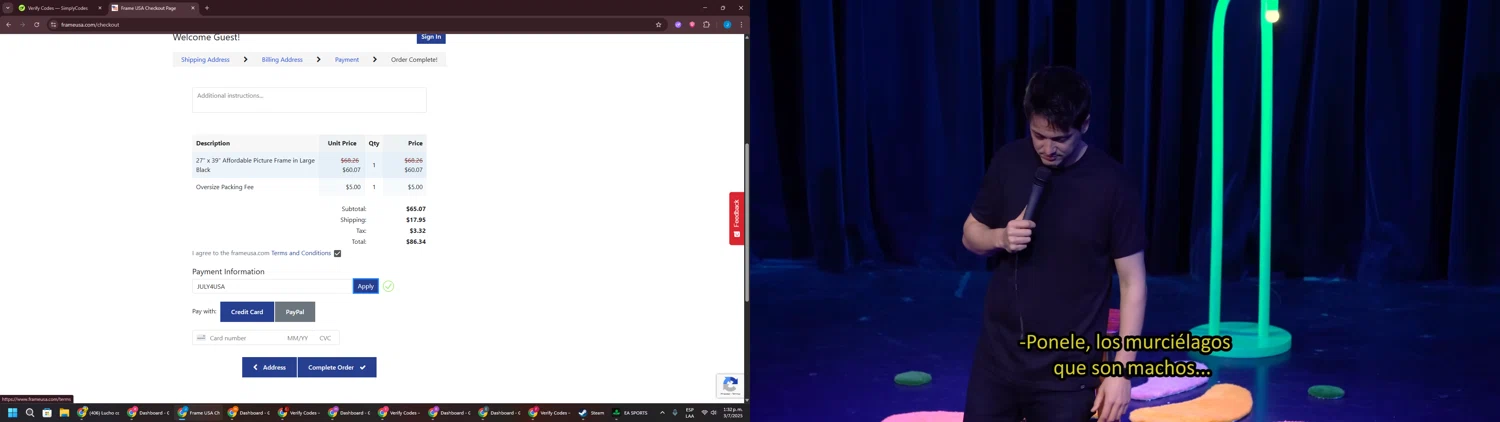Click the page vertical scrollbar

point(747,222)
